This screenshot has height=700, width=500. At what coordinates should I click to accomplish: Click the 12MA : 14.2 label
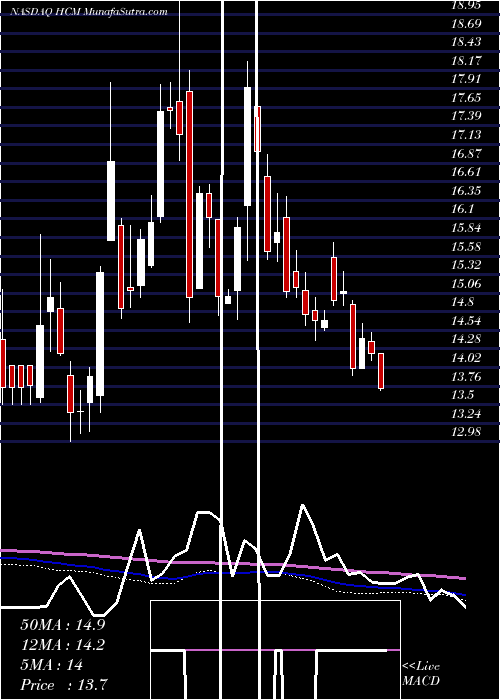pyautogui.click(x=62, y=645)
